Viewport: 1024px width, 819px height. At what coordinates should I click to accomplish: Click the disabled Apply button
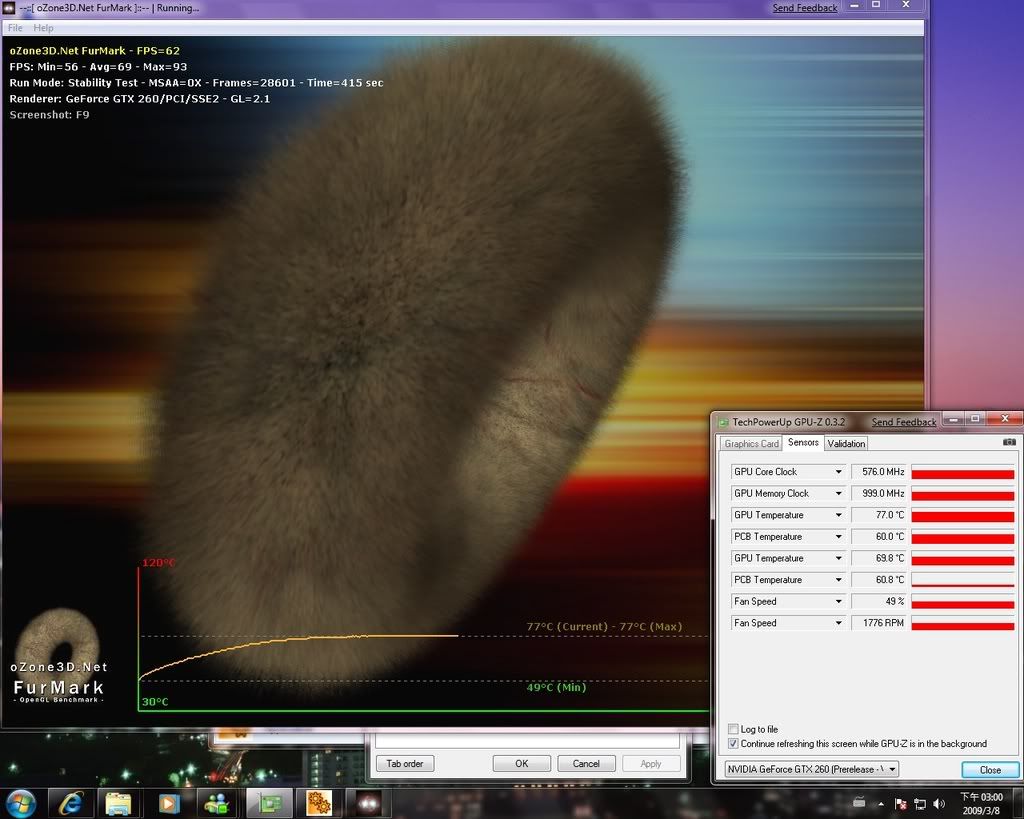(x=650, y=763)
